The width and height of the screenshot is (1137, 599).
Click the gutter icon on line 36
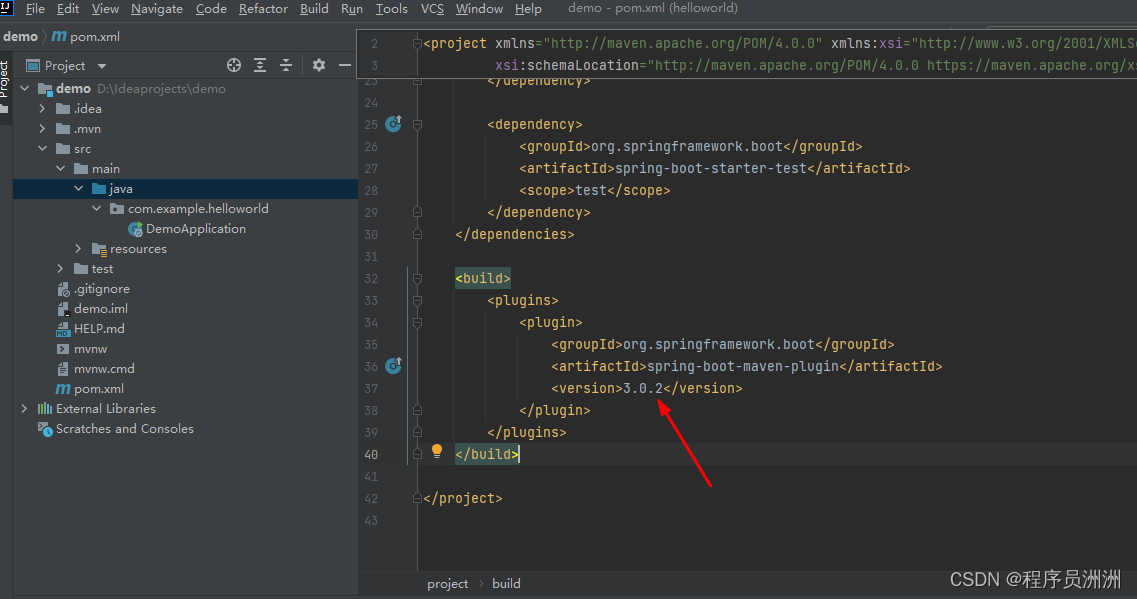[x=393, y=366]
